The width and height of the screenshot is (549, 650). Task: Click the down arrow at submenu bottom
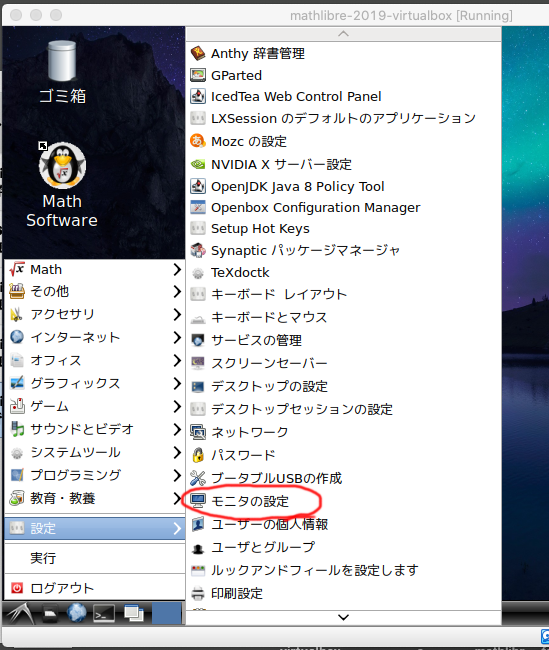click(343, 617)
